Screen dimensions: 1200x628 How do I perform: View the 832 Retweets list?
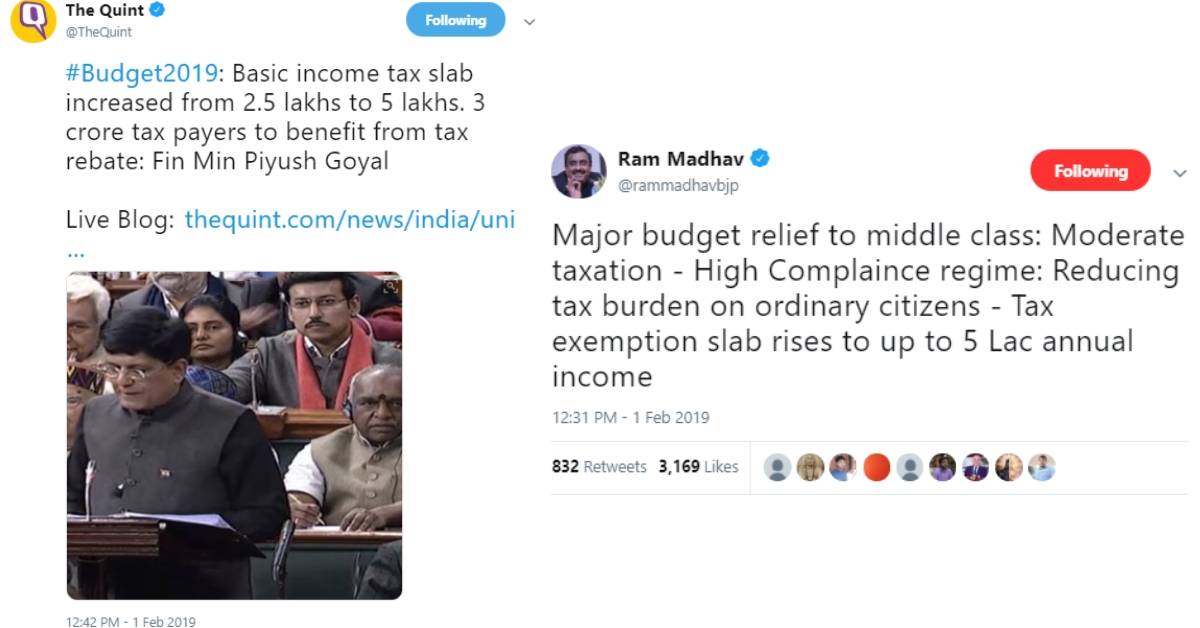(599, 467)
